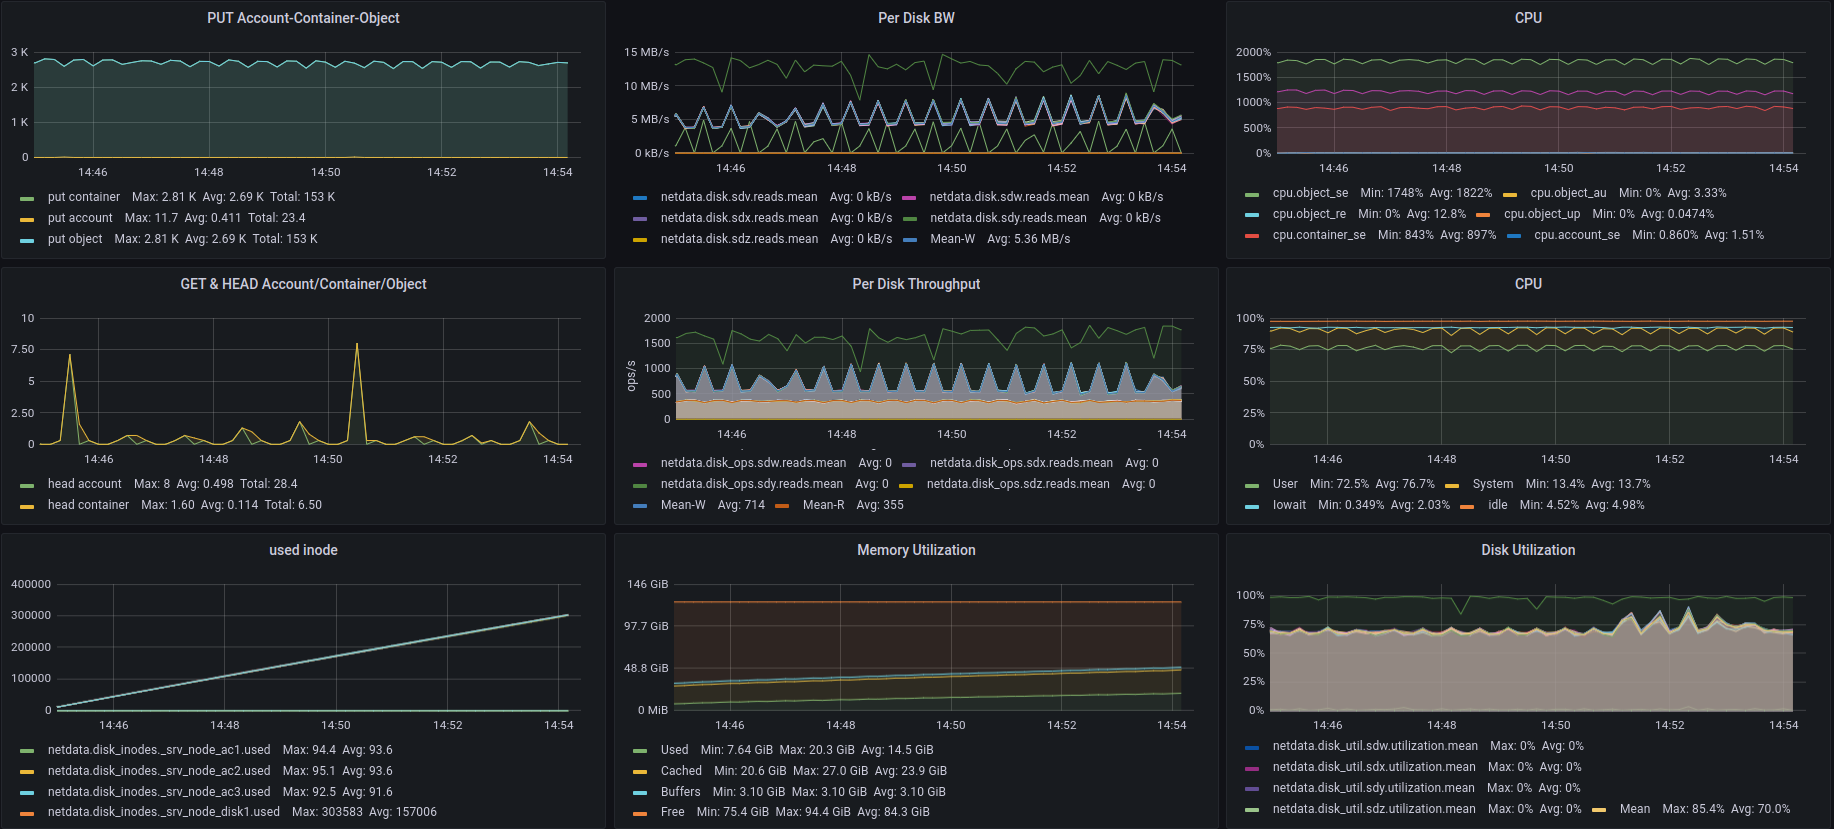Toggle the Iowait series in CPU legend
This screenshot has width=1834, height=829.
1289,505
